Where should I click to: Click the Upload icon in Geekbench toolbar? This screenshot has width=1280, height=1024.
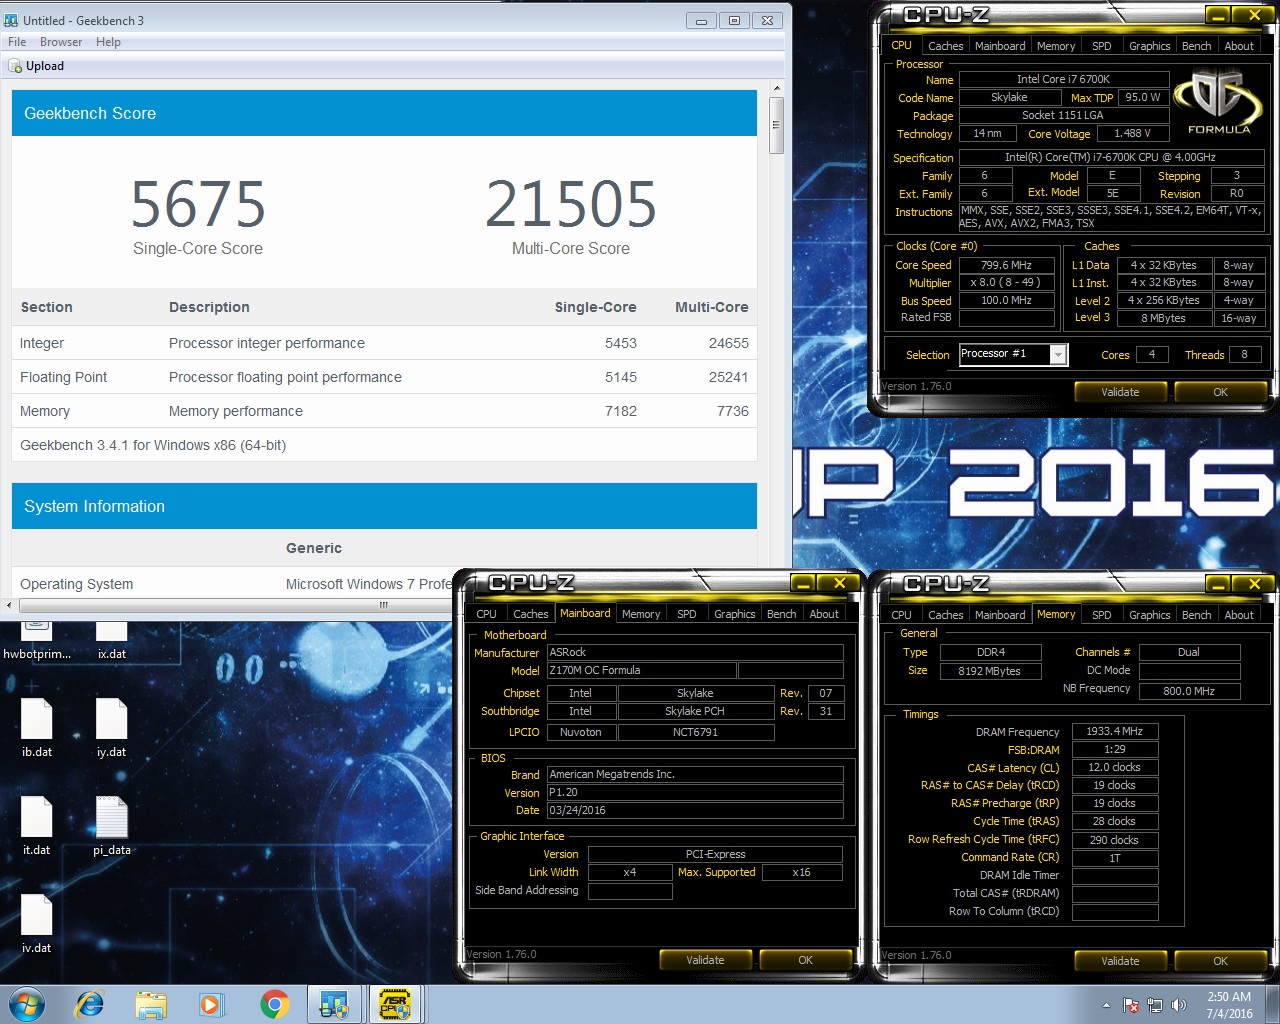16,66
